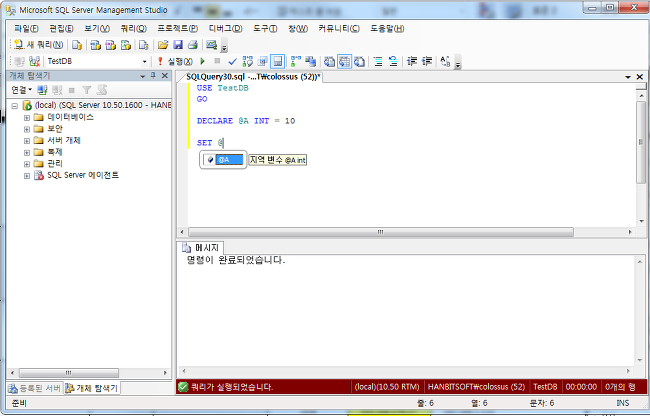This screenshot has height=416, width=650.
Task: Click the Analysis Services MDX Query icon
Action: [96, 45]
